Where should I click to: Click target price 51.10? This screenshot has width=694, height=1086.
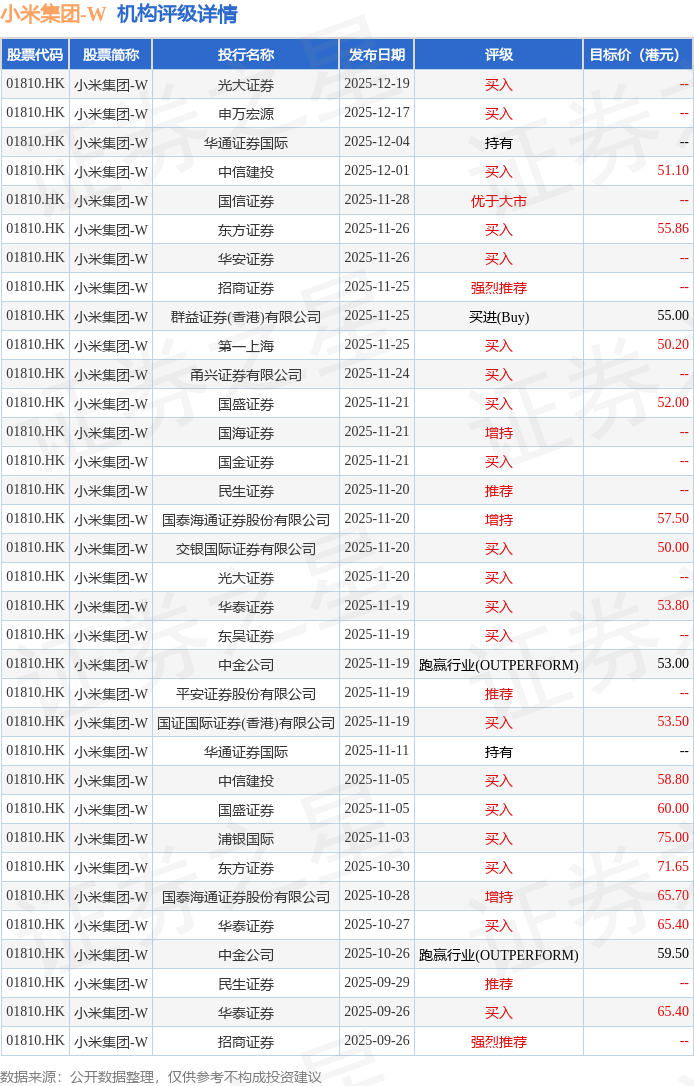click(673, 170)
